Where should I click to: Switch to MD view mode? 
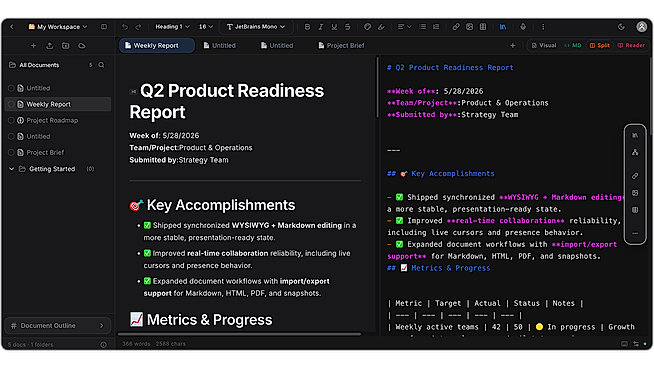point(573,45)
